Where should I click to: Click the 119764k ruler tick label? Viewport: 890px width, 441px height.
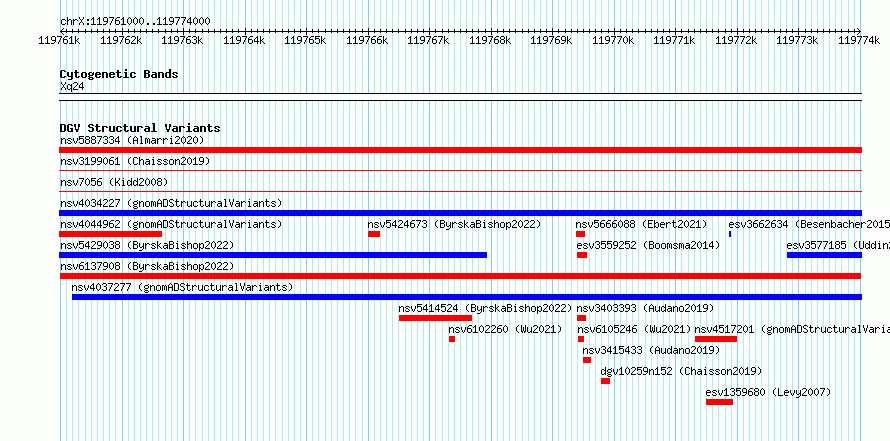(x=244, y=41)
